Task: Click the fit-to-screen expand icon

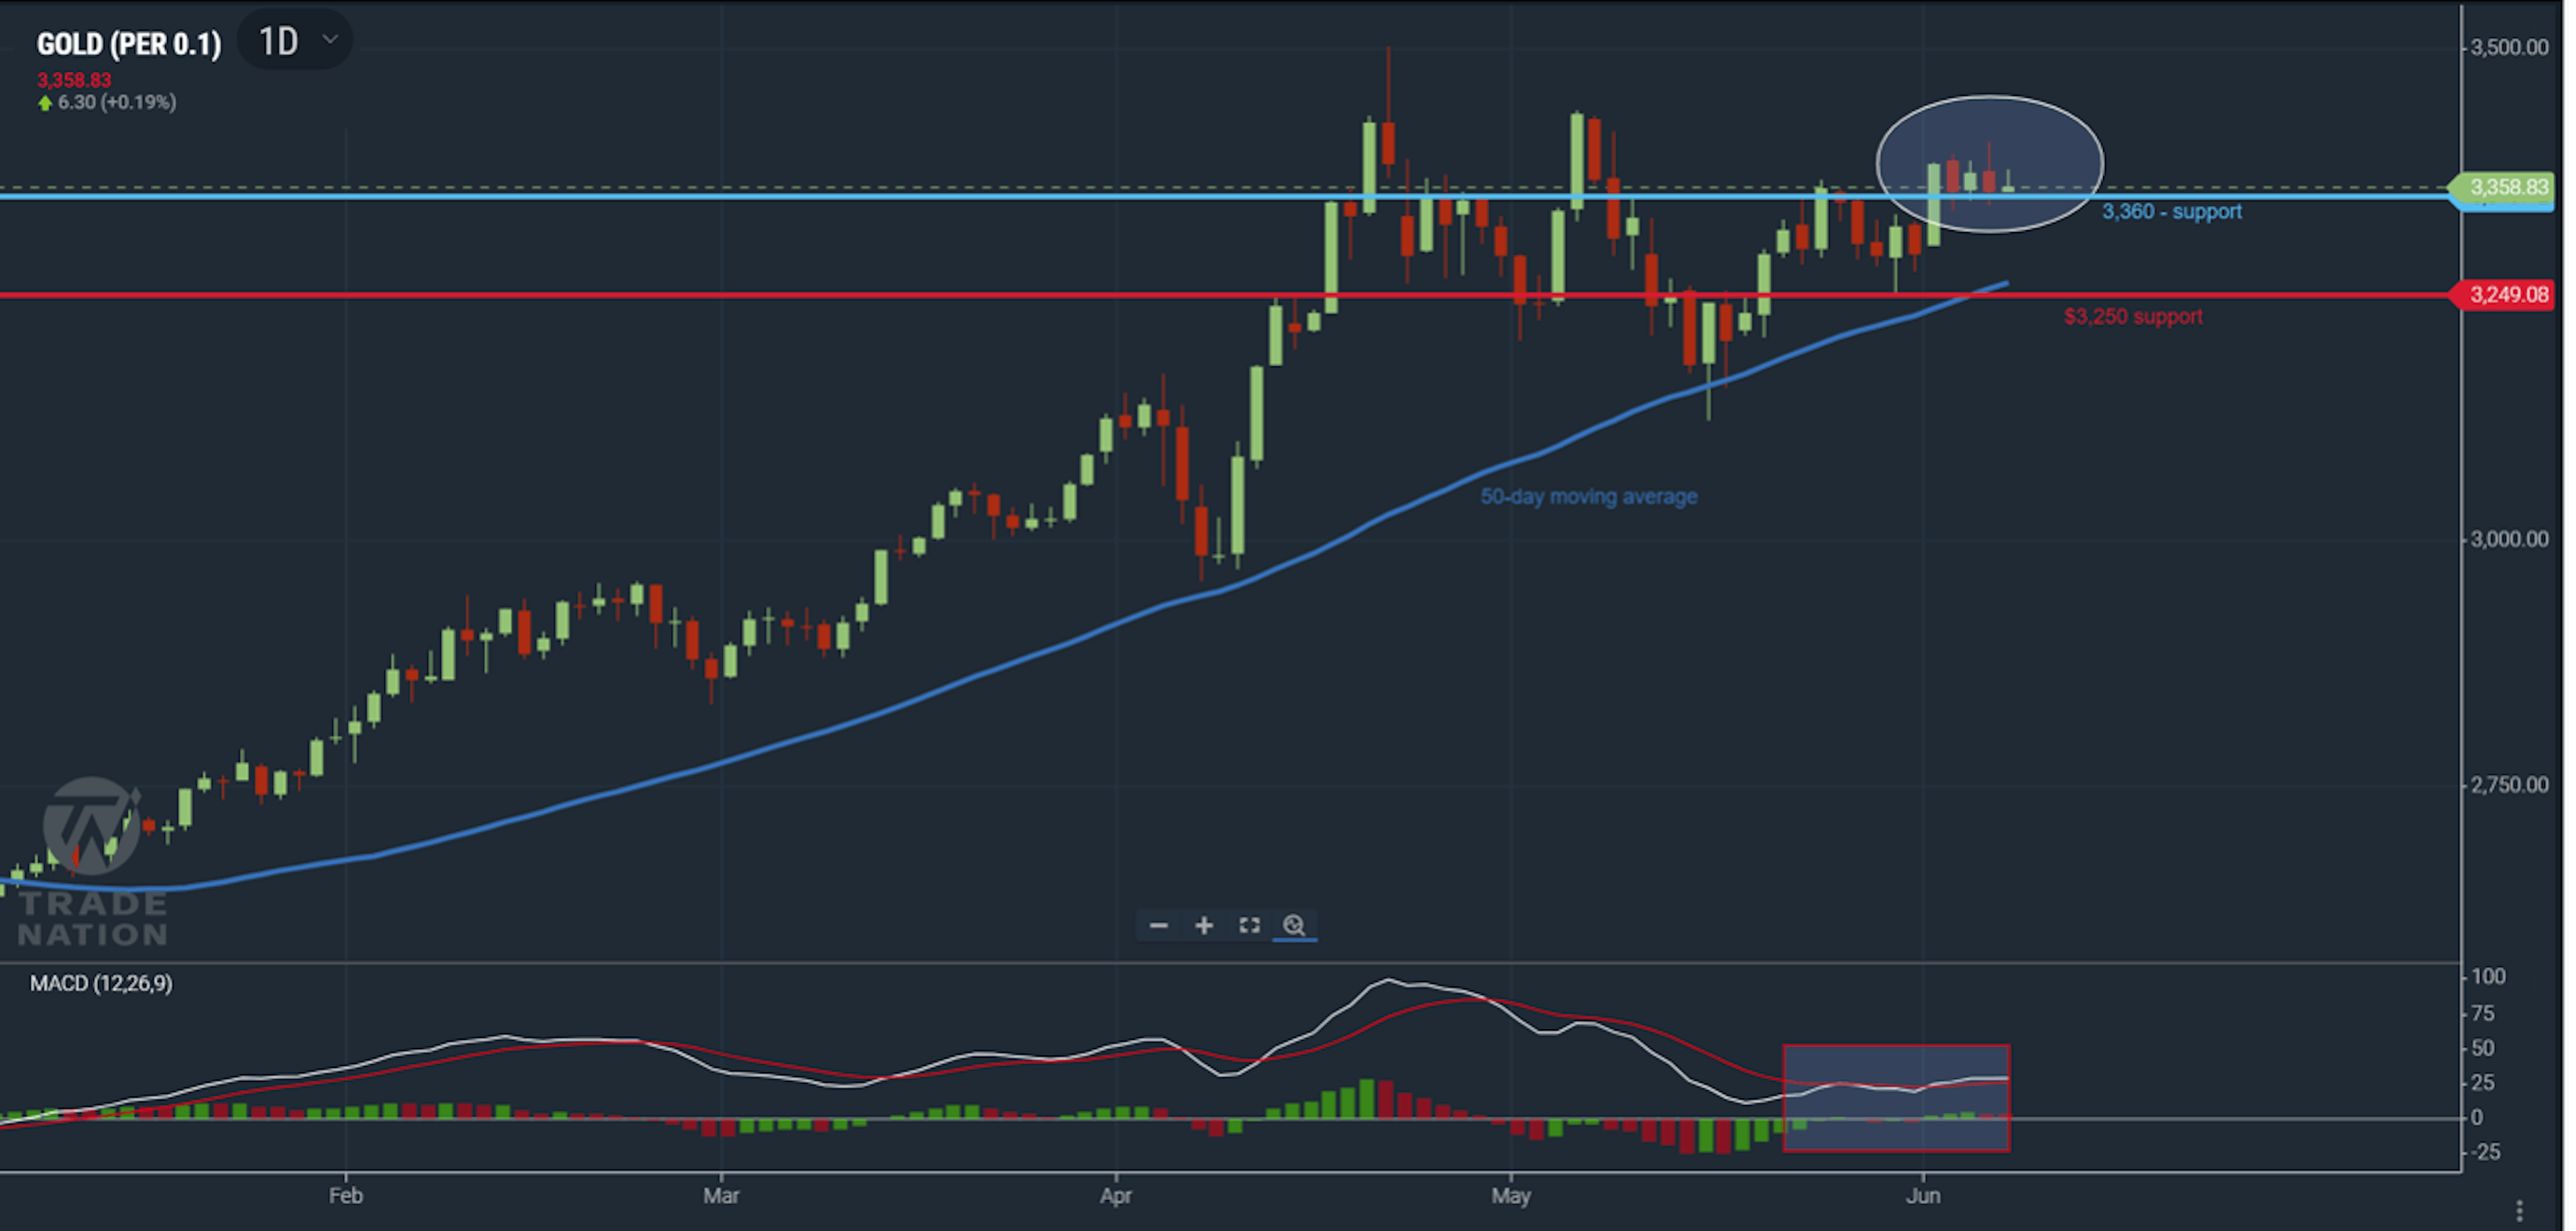Action: pyautogui.click(x=1249, y=925)
